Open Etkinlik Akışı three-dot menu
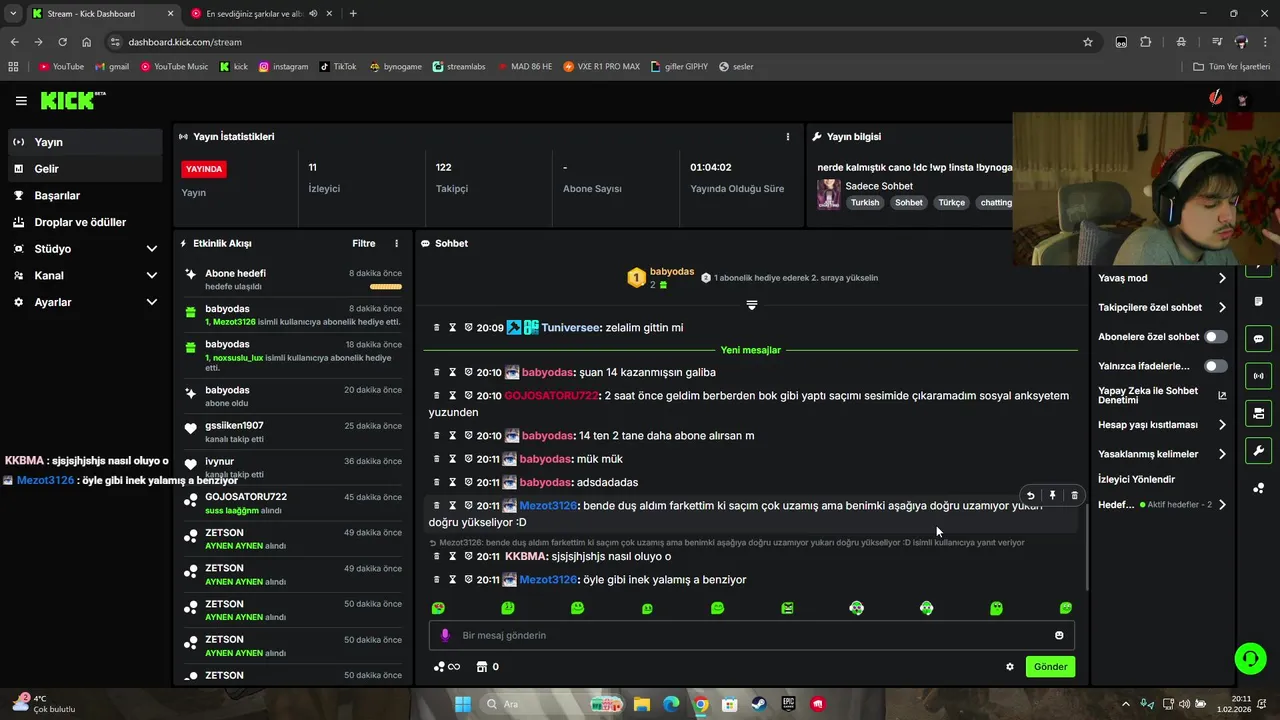1280x720 pixels. point(396,244)
